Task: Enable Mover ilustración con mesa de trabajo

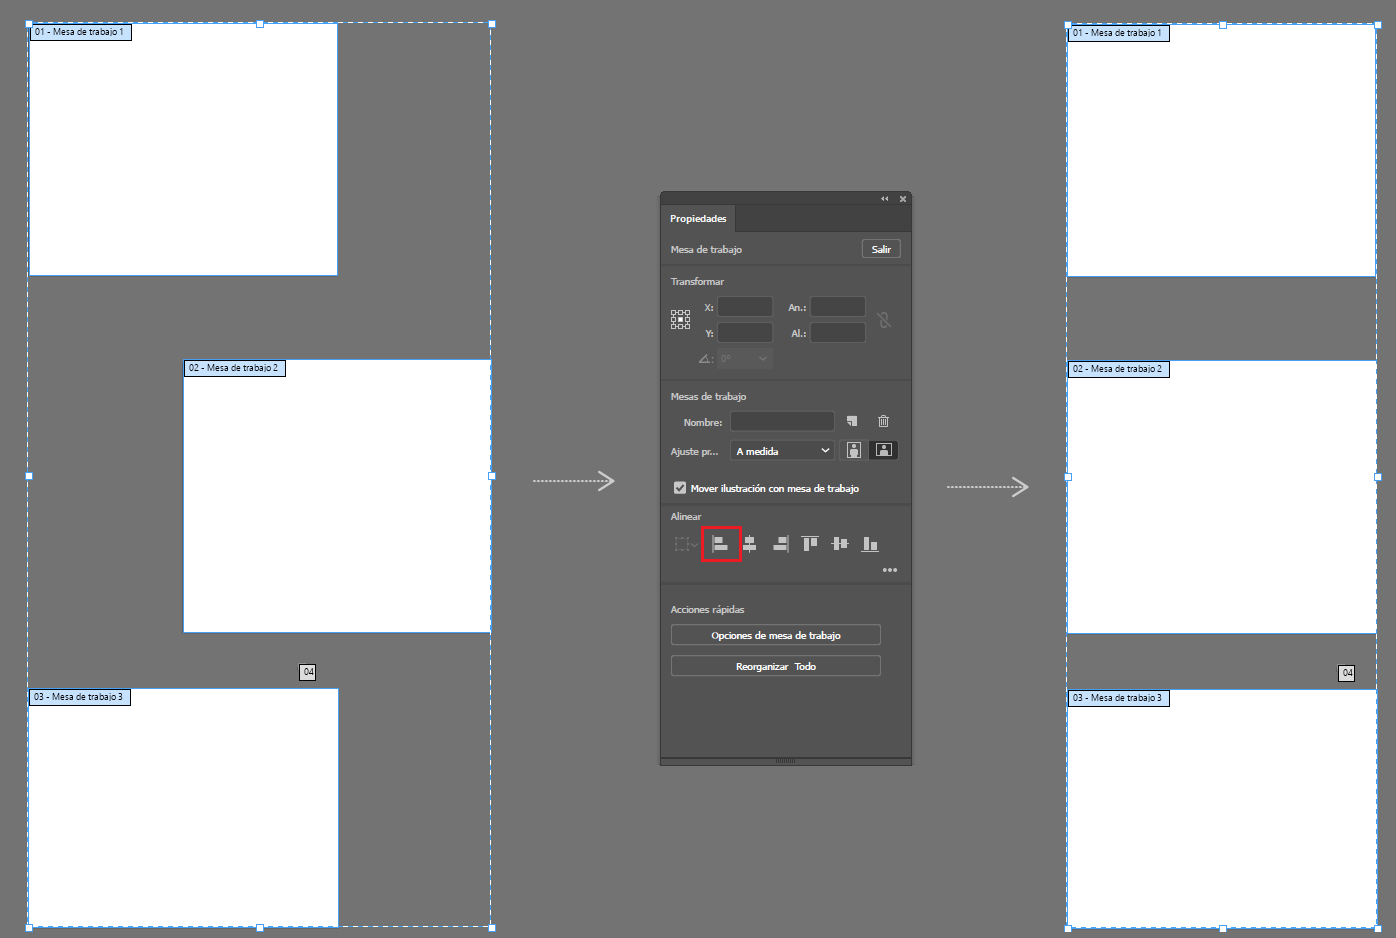Action: point(680,487)
